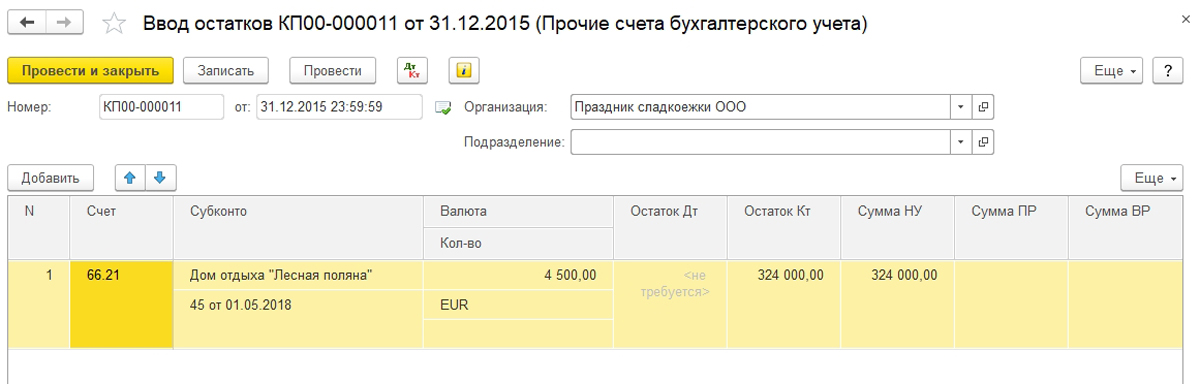Click the document posted status icon
Viewport: 1200px width, 384px height.
[x=445, y=108]
